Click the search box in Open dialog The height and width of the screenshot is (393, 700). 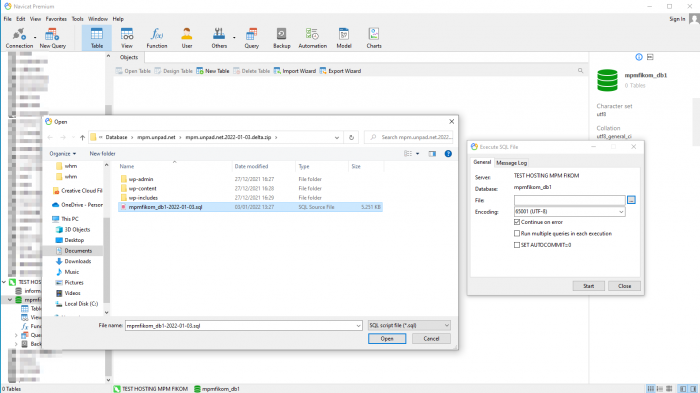click(409, 138)
